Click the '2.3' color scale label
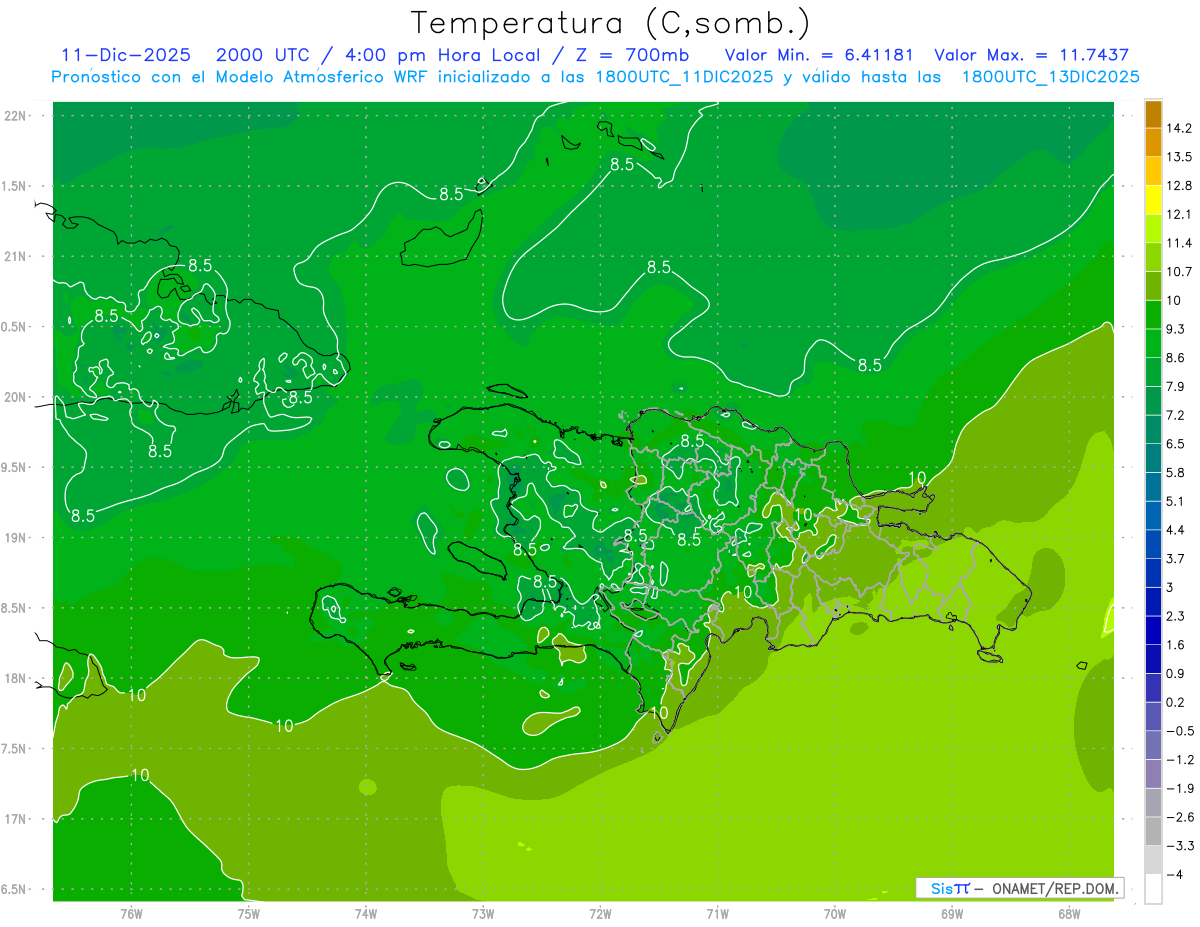 [x=1175, y=616]
